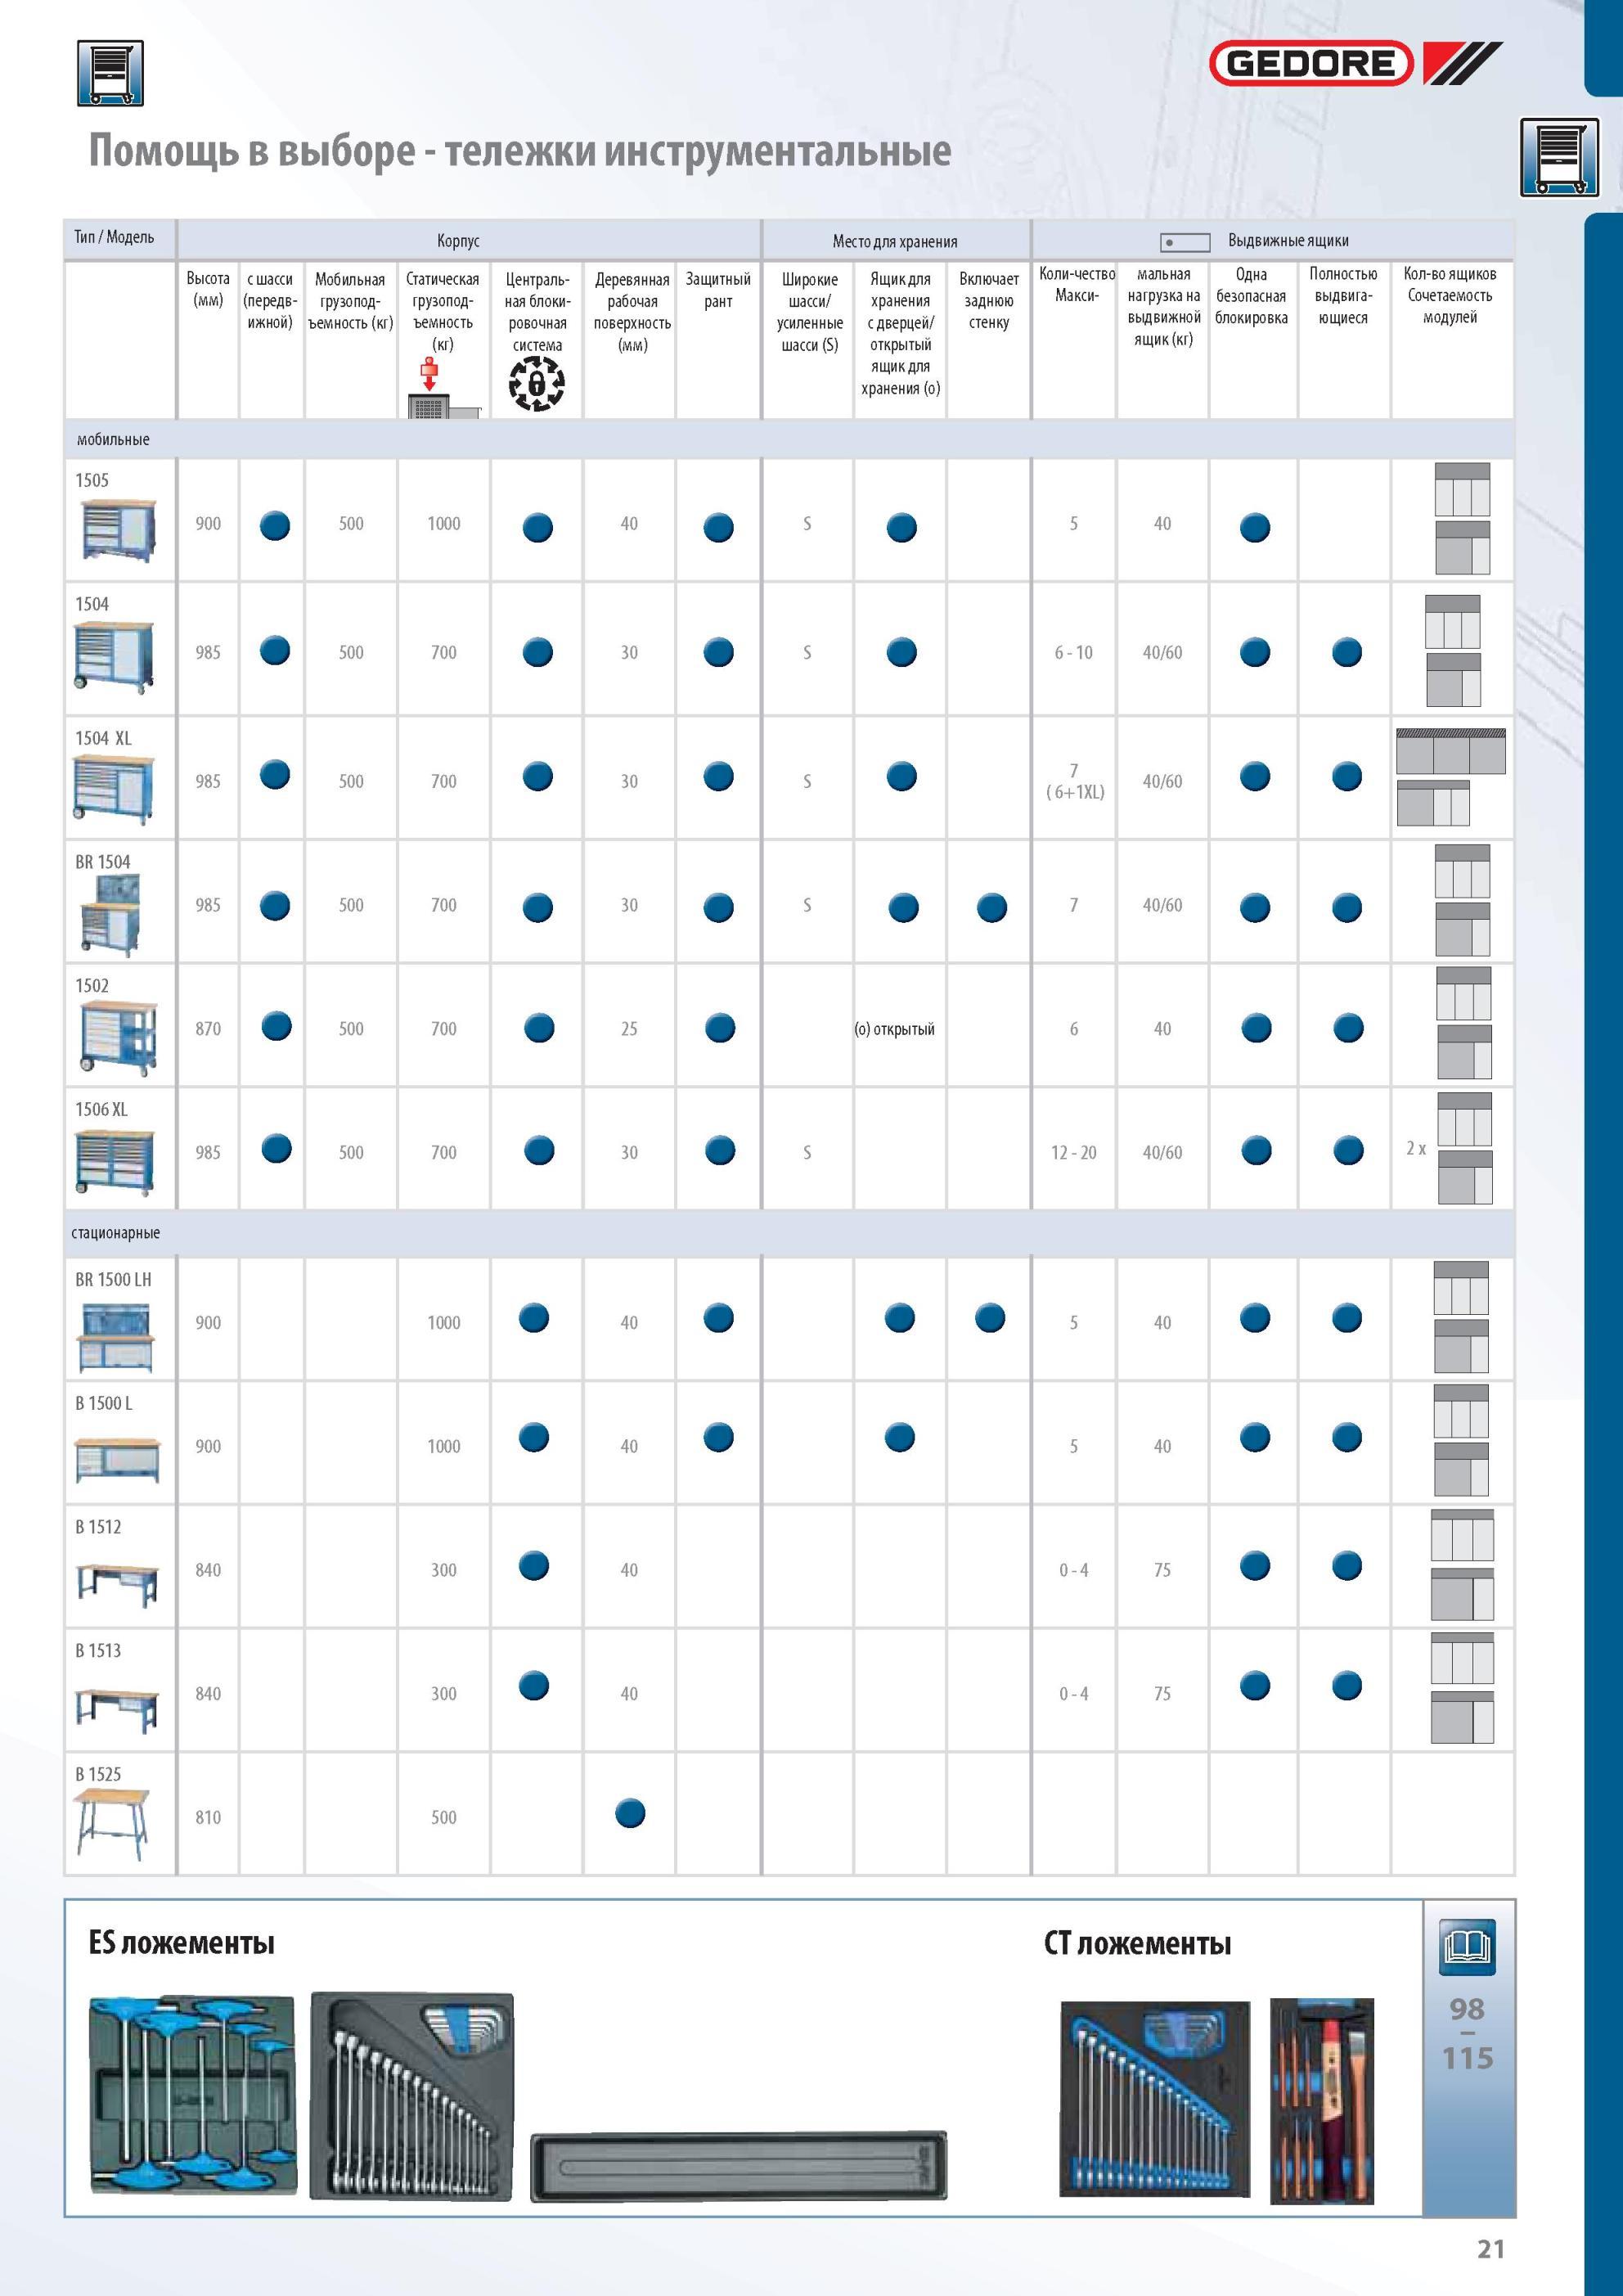Click the CT hammer and chisel tray image
Image resolution: width=1623 pixels, height=2296 pixels.
(x=1322, y=2101)
